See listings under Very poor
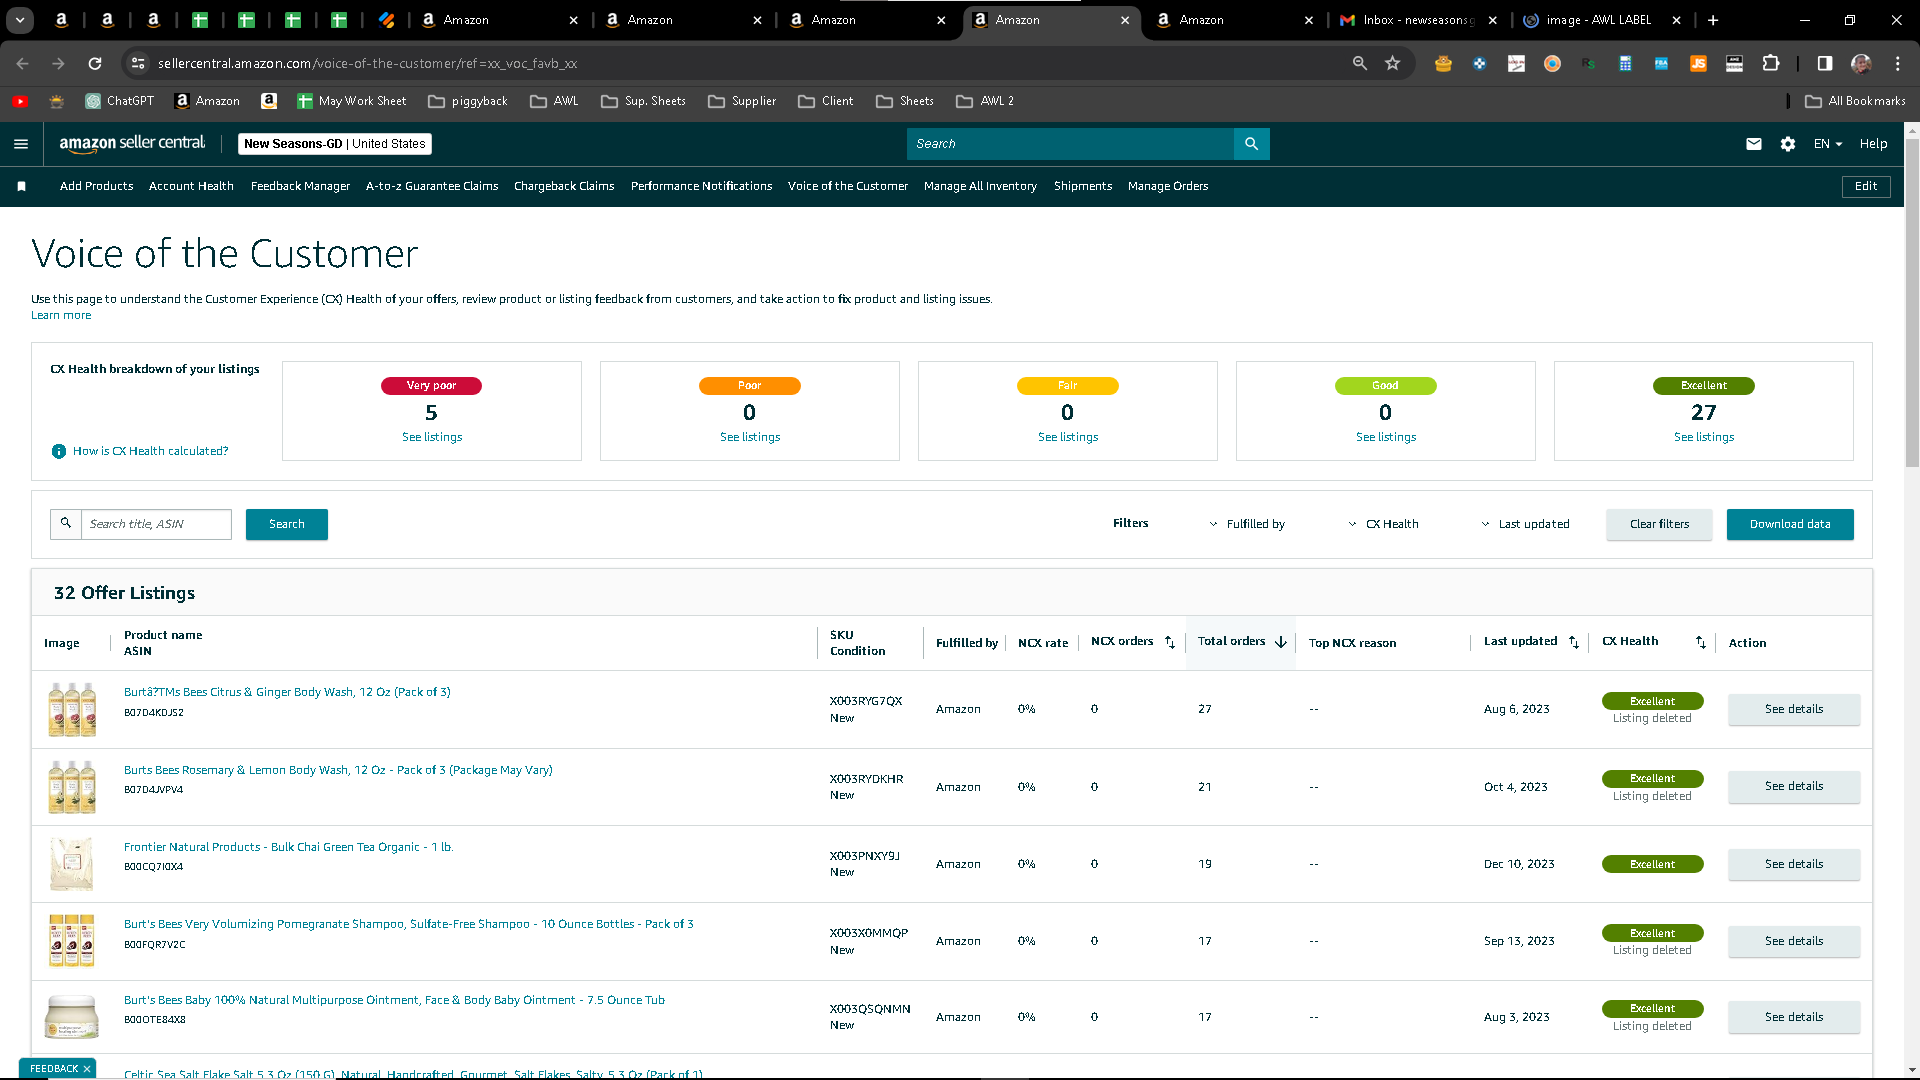Viewport: 1920px width, 1080px height. [432, 437]
